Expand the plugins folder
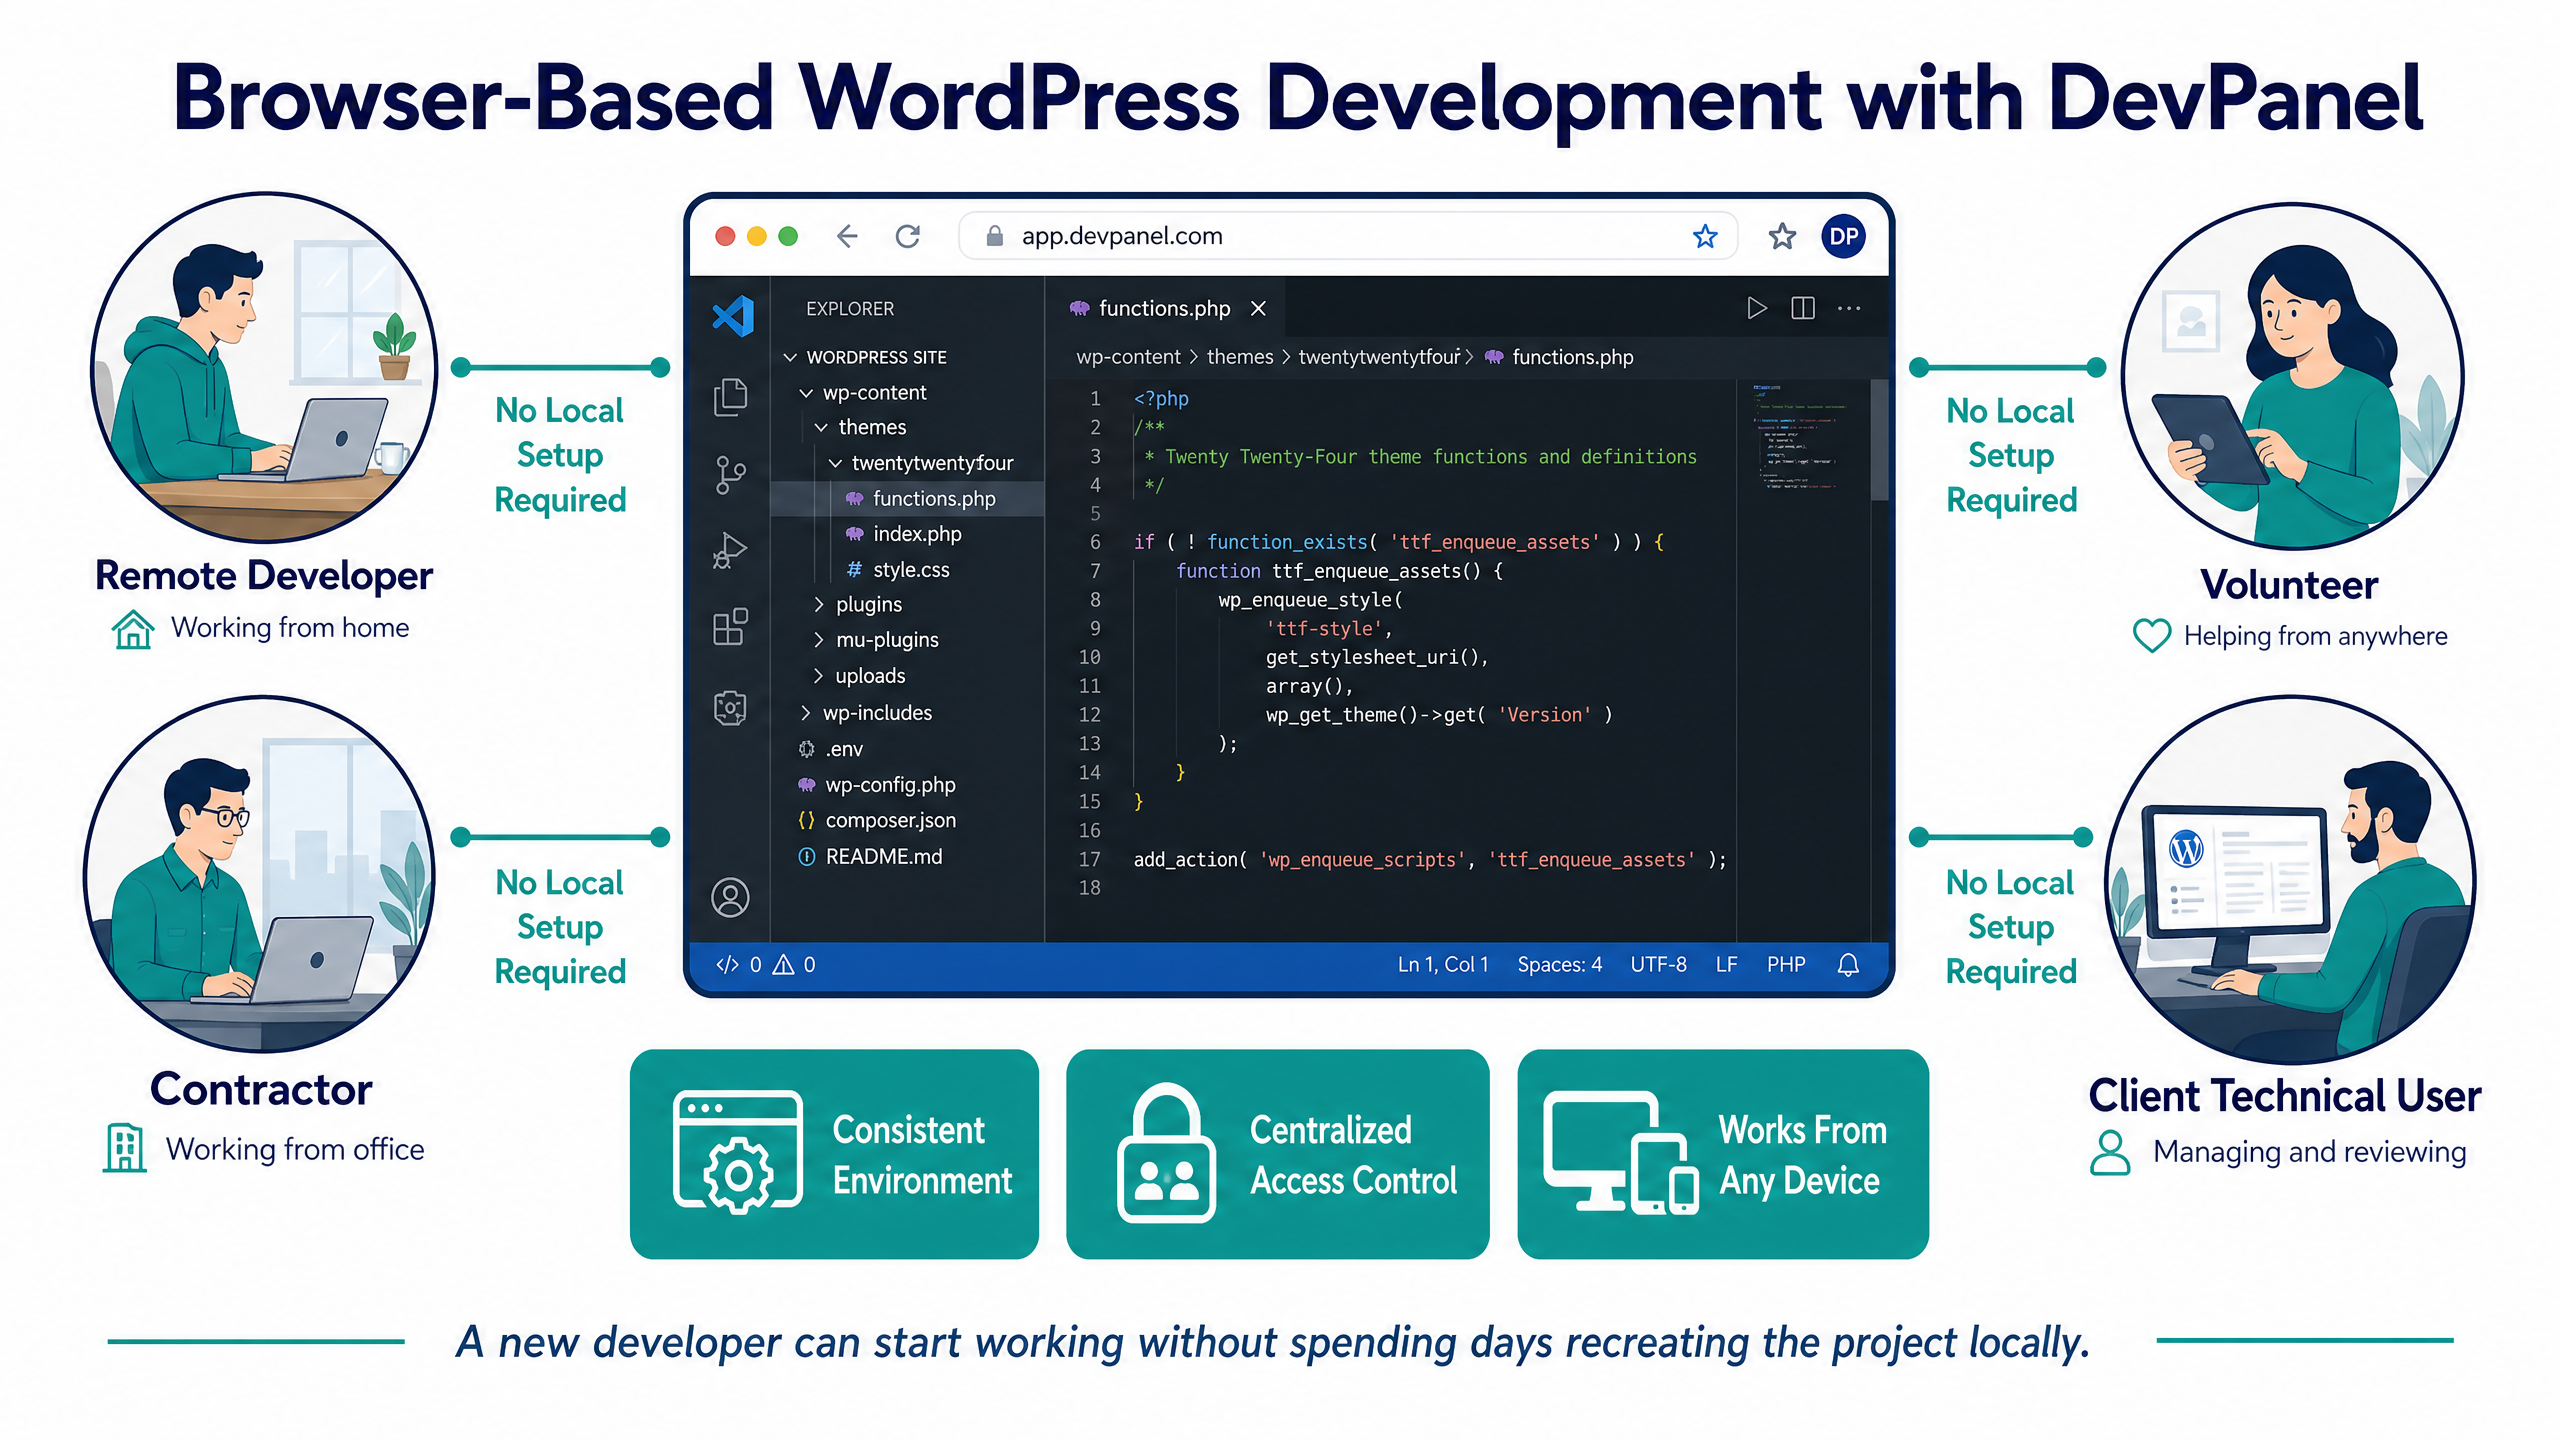This screenshot has width=2560, height=1440. [x=819, y=604]
